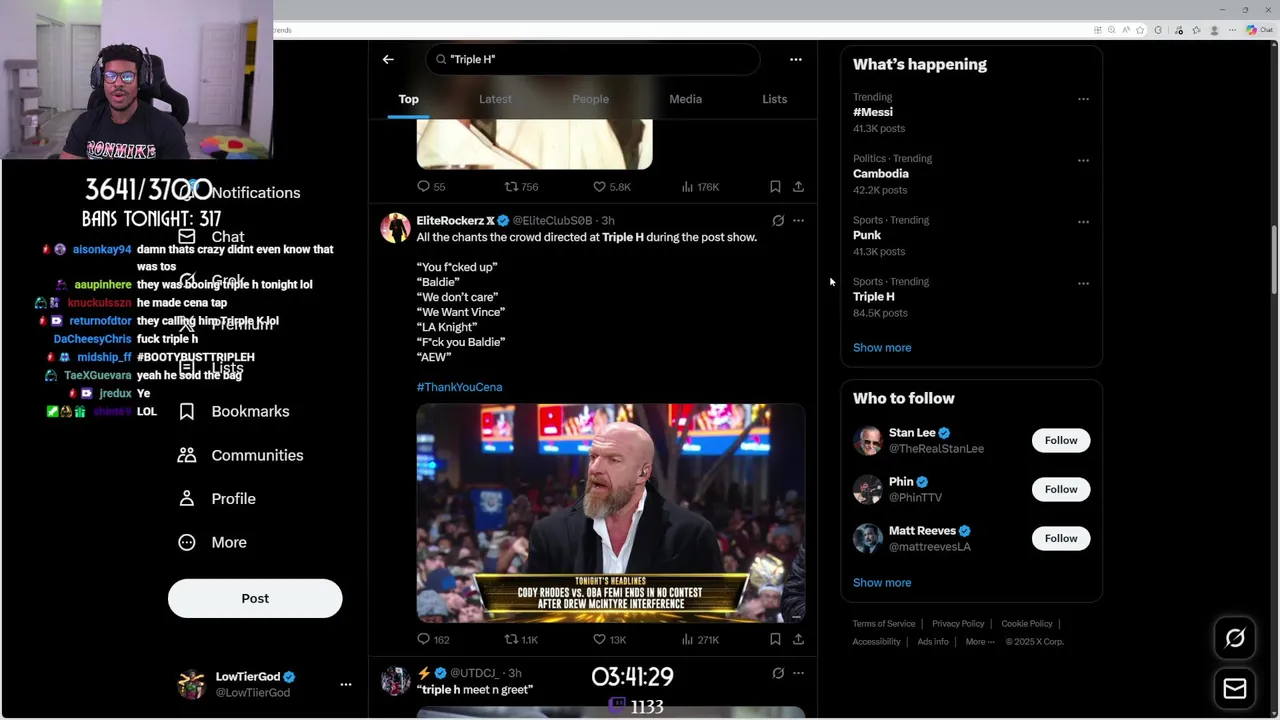Open the UTDCJ user avatar
This screenshot has height=720, width=1280.
point(395,681)
